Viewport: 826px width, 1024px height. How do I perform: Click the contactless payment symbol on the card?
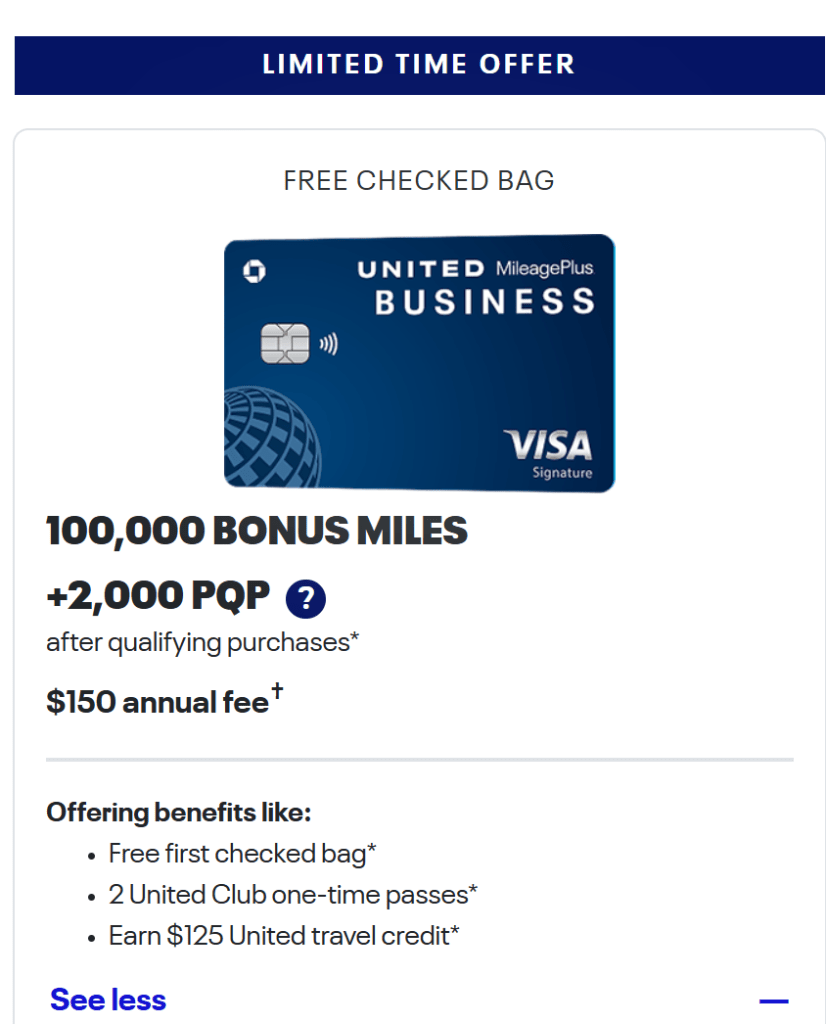click(x=328, y=345)
